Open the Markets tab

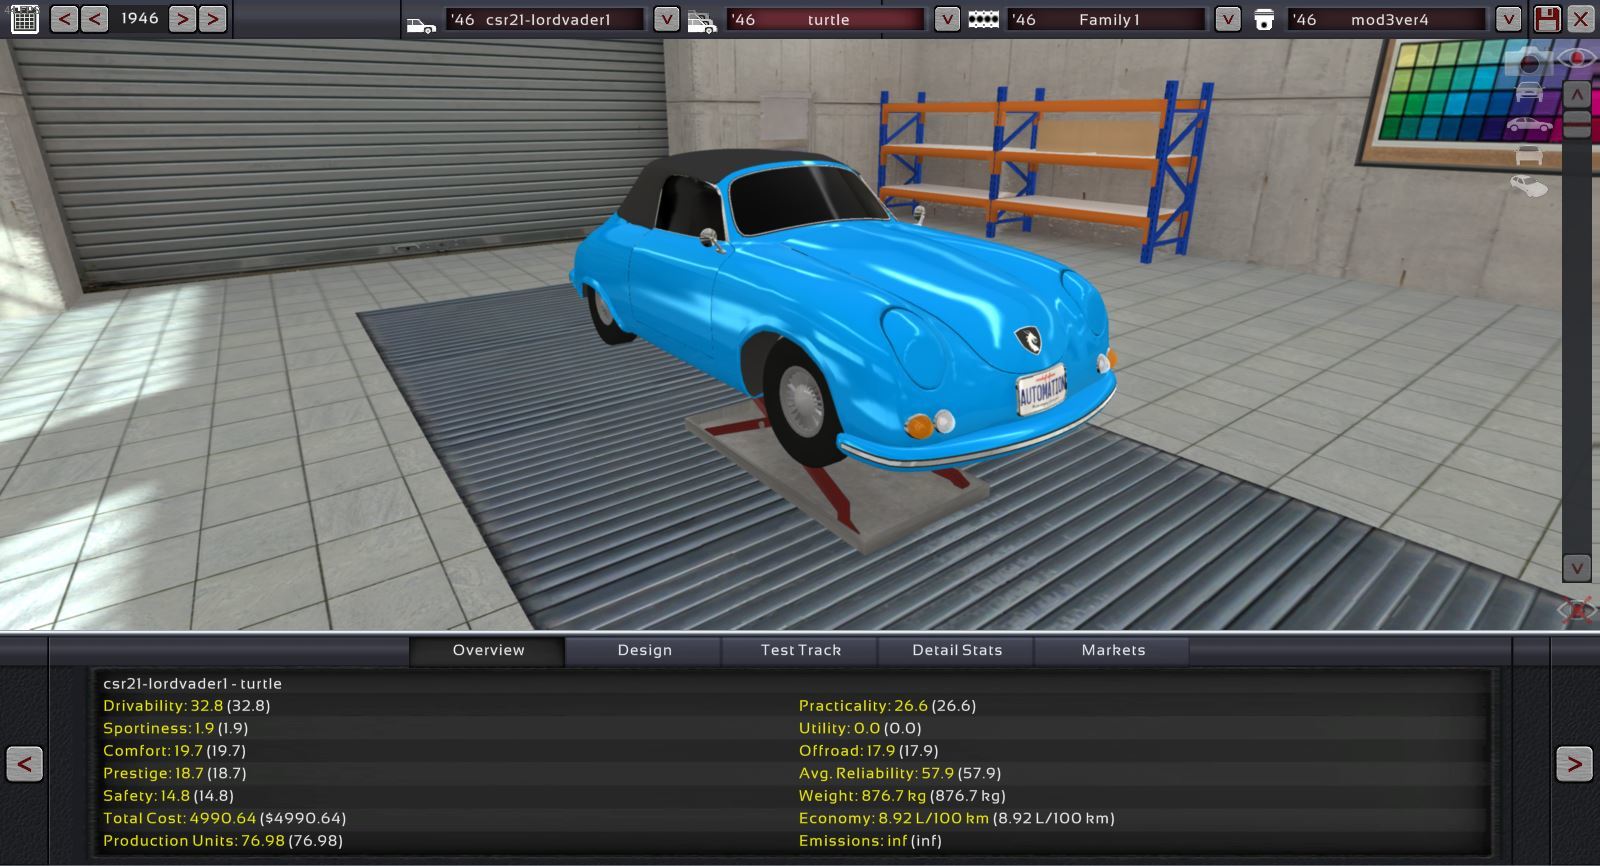pos(1113,650)
